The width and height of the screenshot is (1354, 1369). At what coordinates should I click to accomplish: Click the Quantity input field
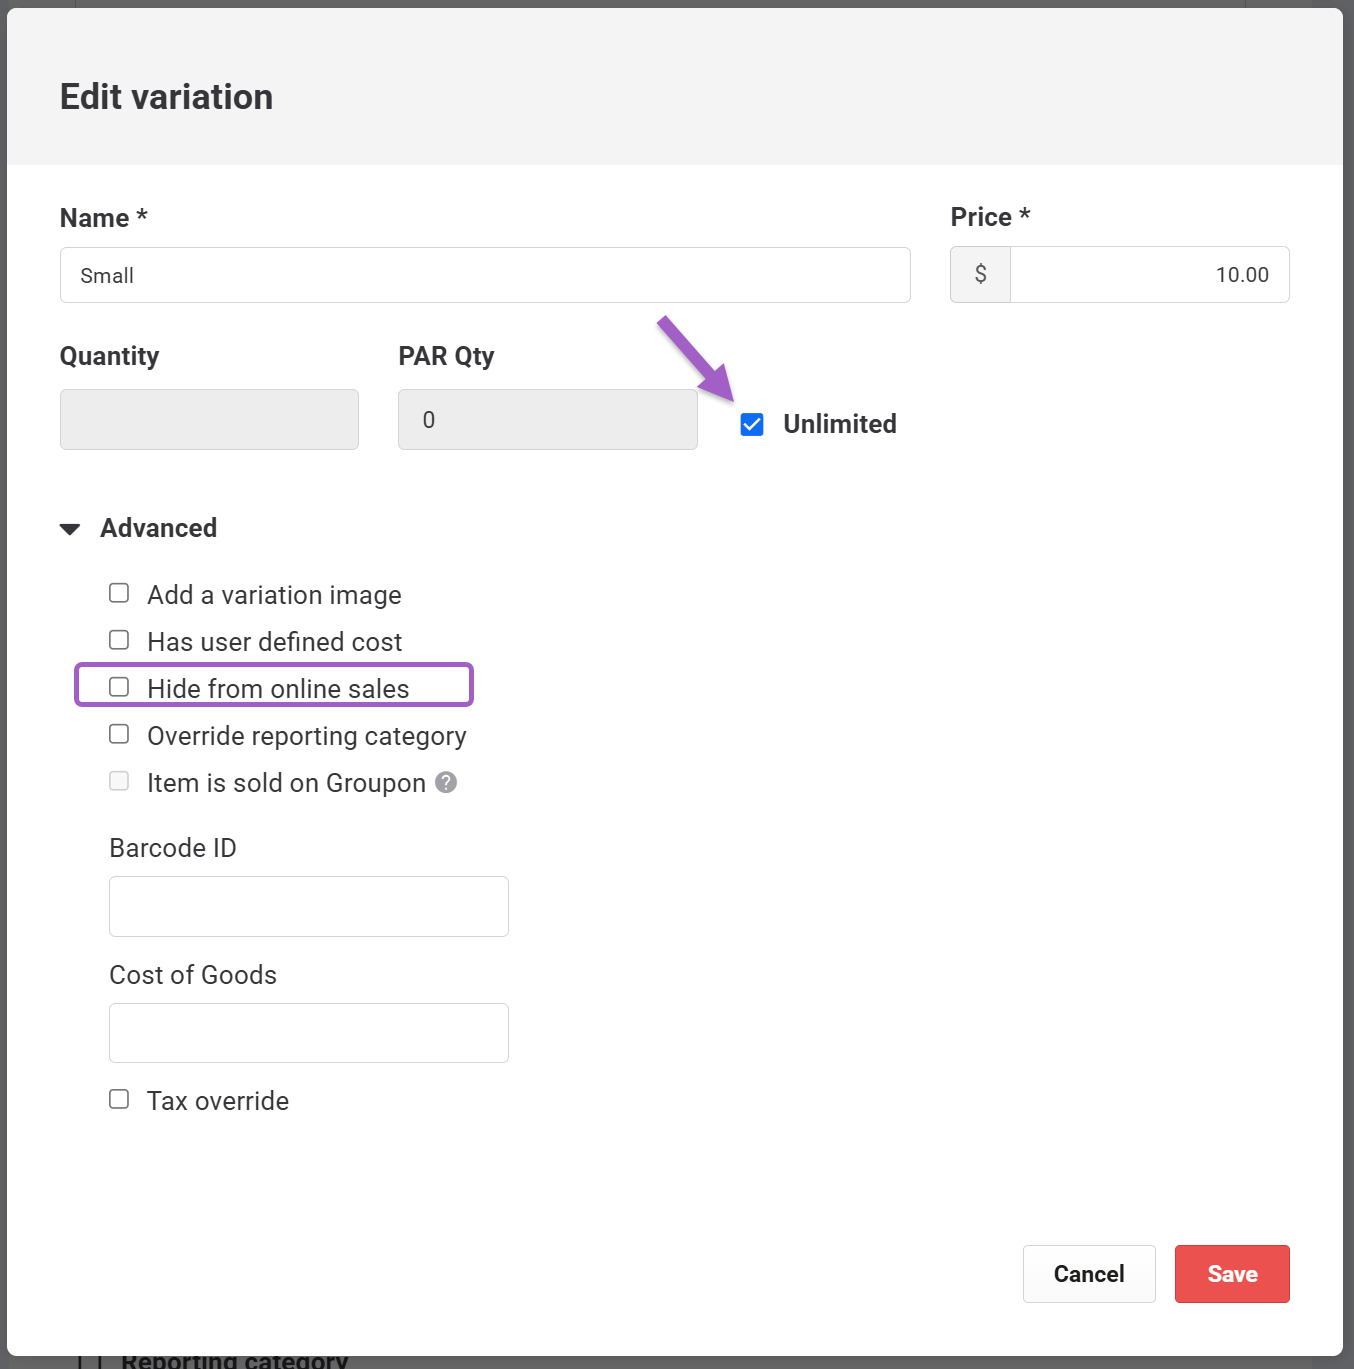tap(209, 419)
